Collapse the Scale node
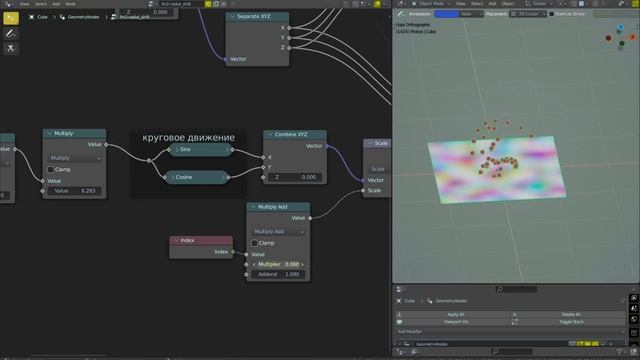This screenshot has height=360, width=640. tap(370, 143)
